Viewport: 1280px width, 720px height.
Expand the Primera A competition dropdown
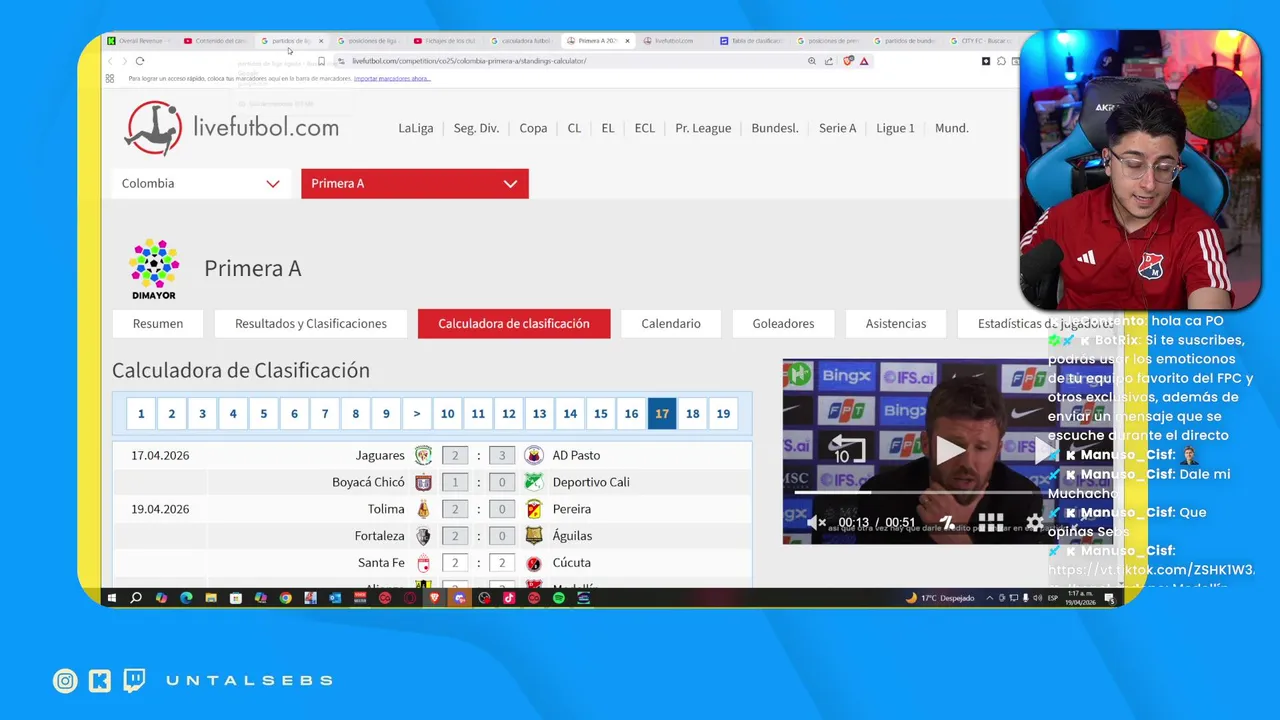point(415,183)
